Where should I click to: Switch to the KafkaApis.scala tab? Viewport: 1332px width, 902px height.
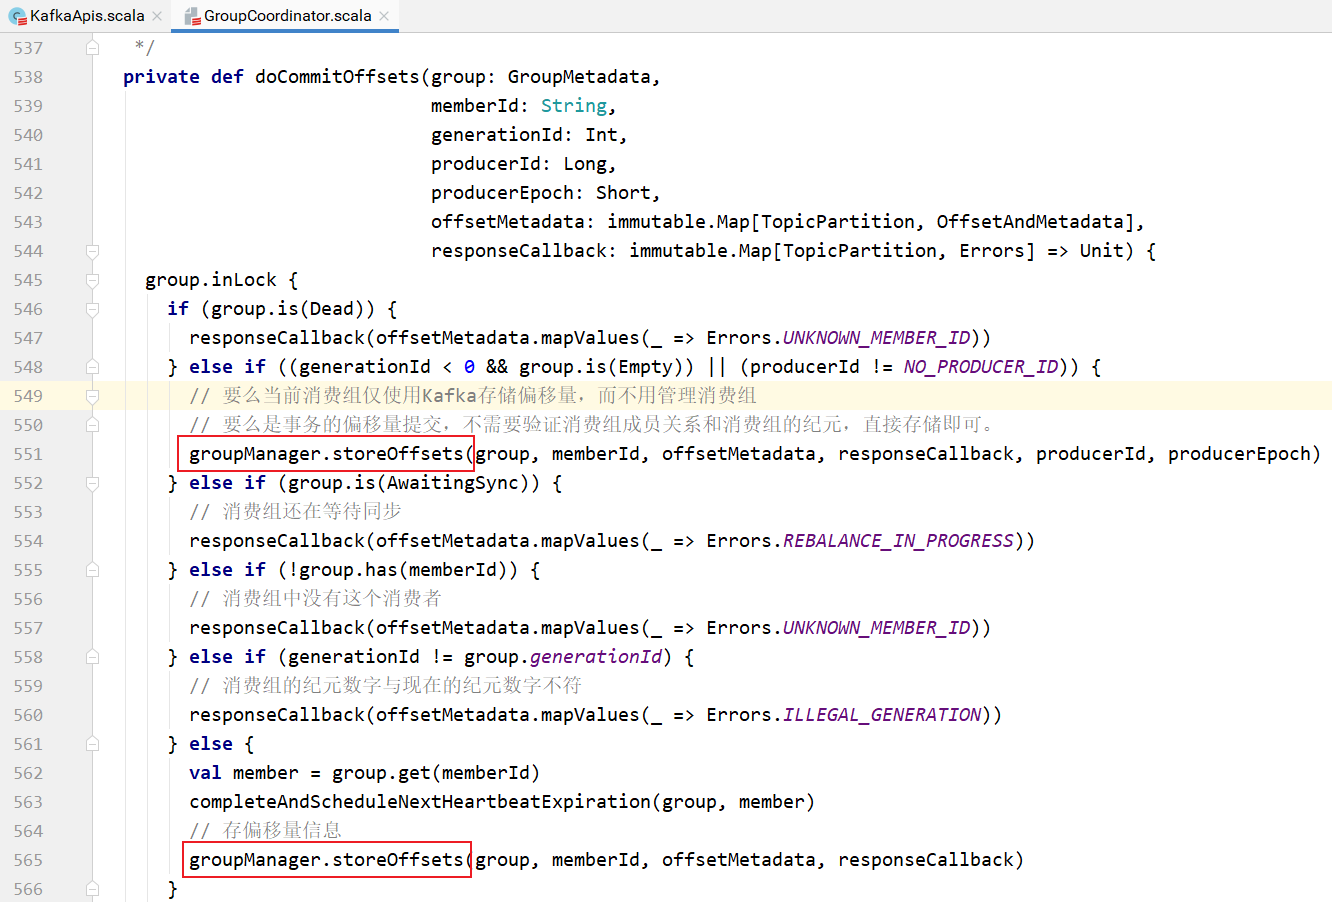click(x=87, y=16)
